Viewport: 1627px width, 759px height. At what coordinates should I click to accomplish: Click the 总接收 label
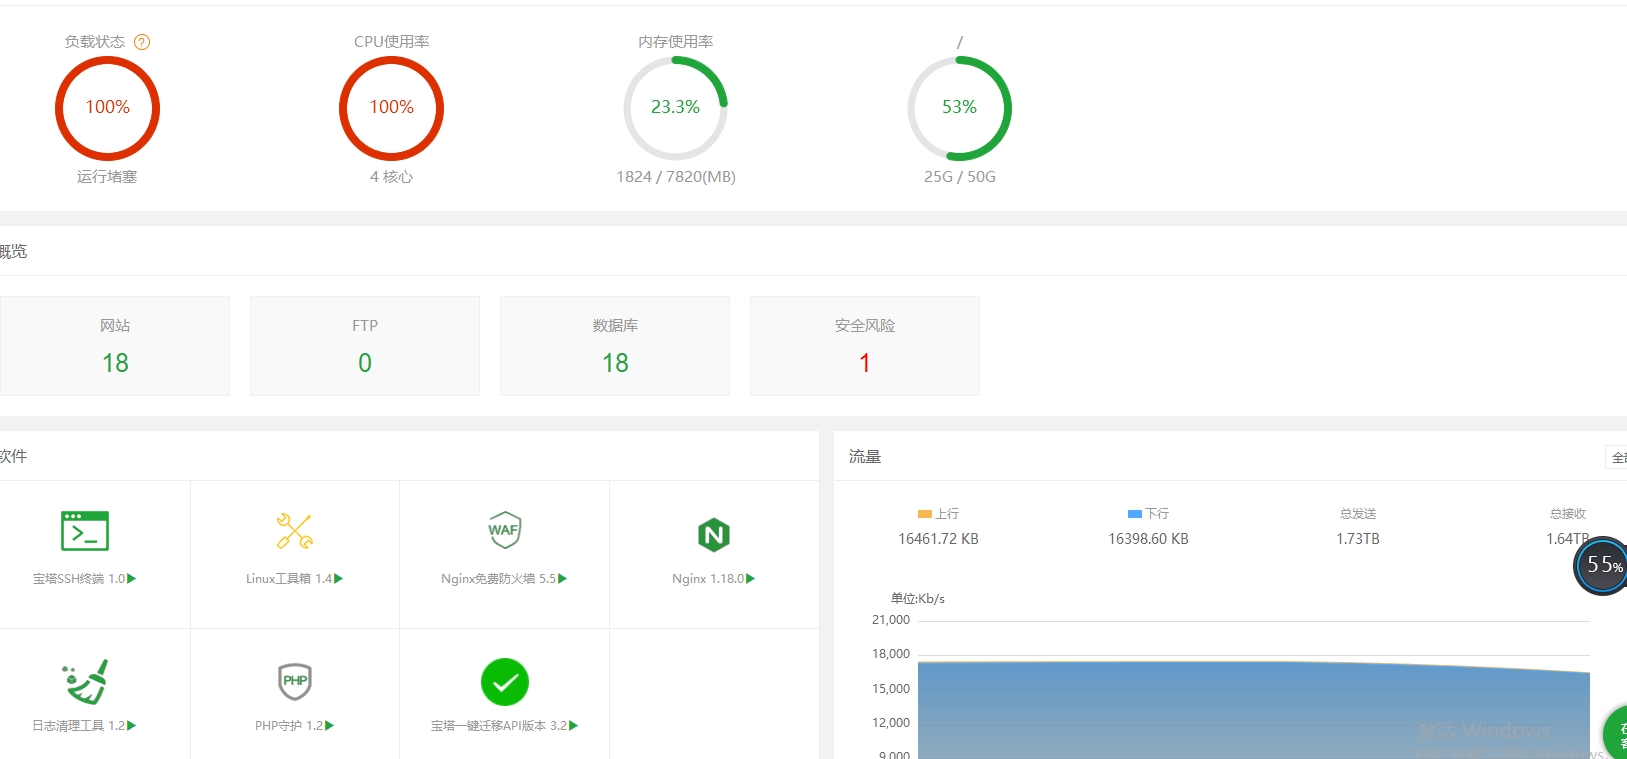pos(1568,514)
